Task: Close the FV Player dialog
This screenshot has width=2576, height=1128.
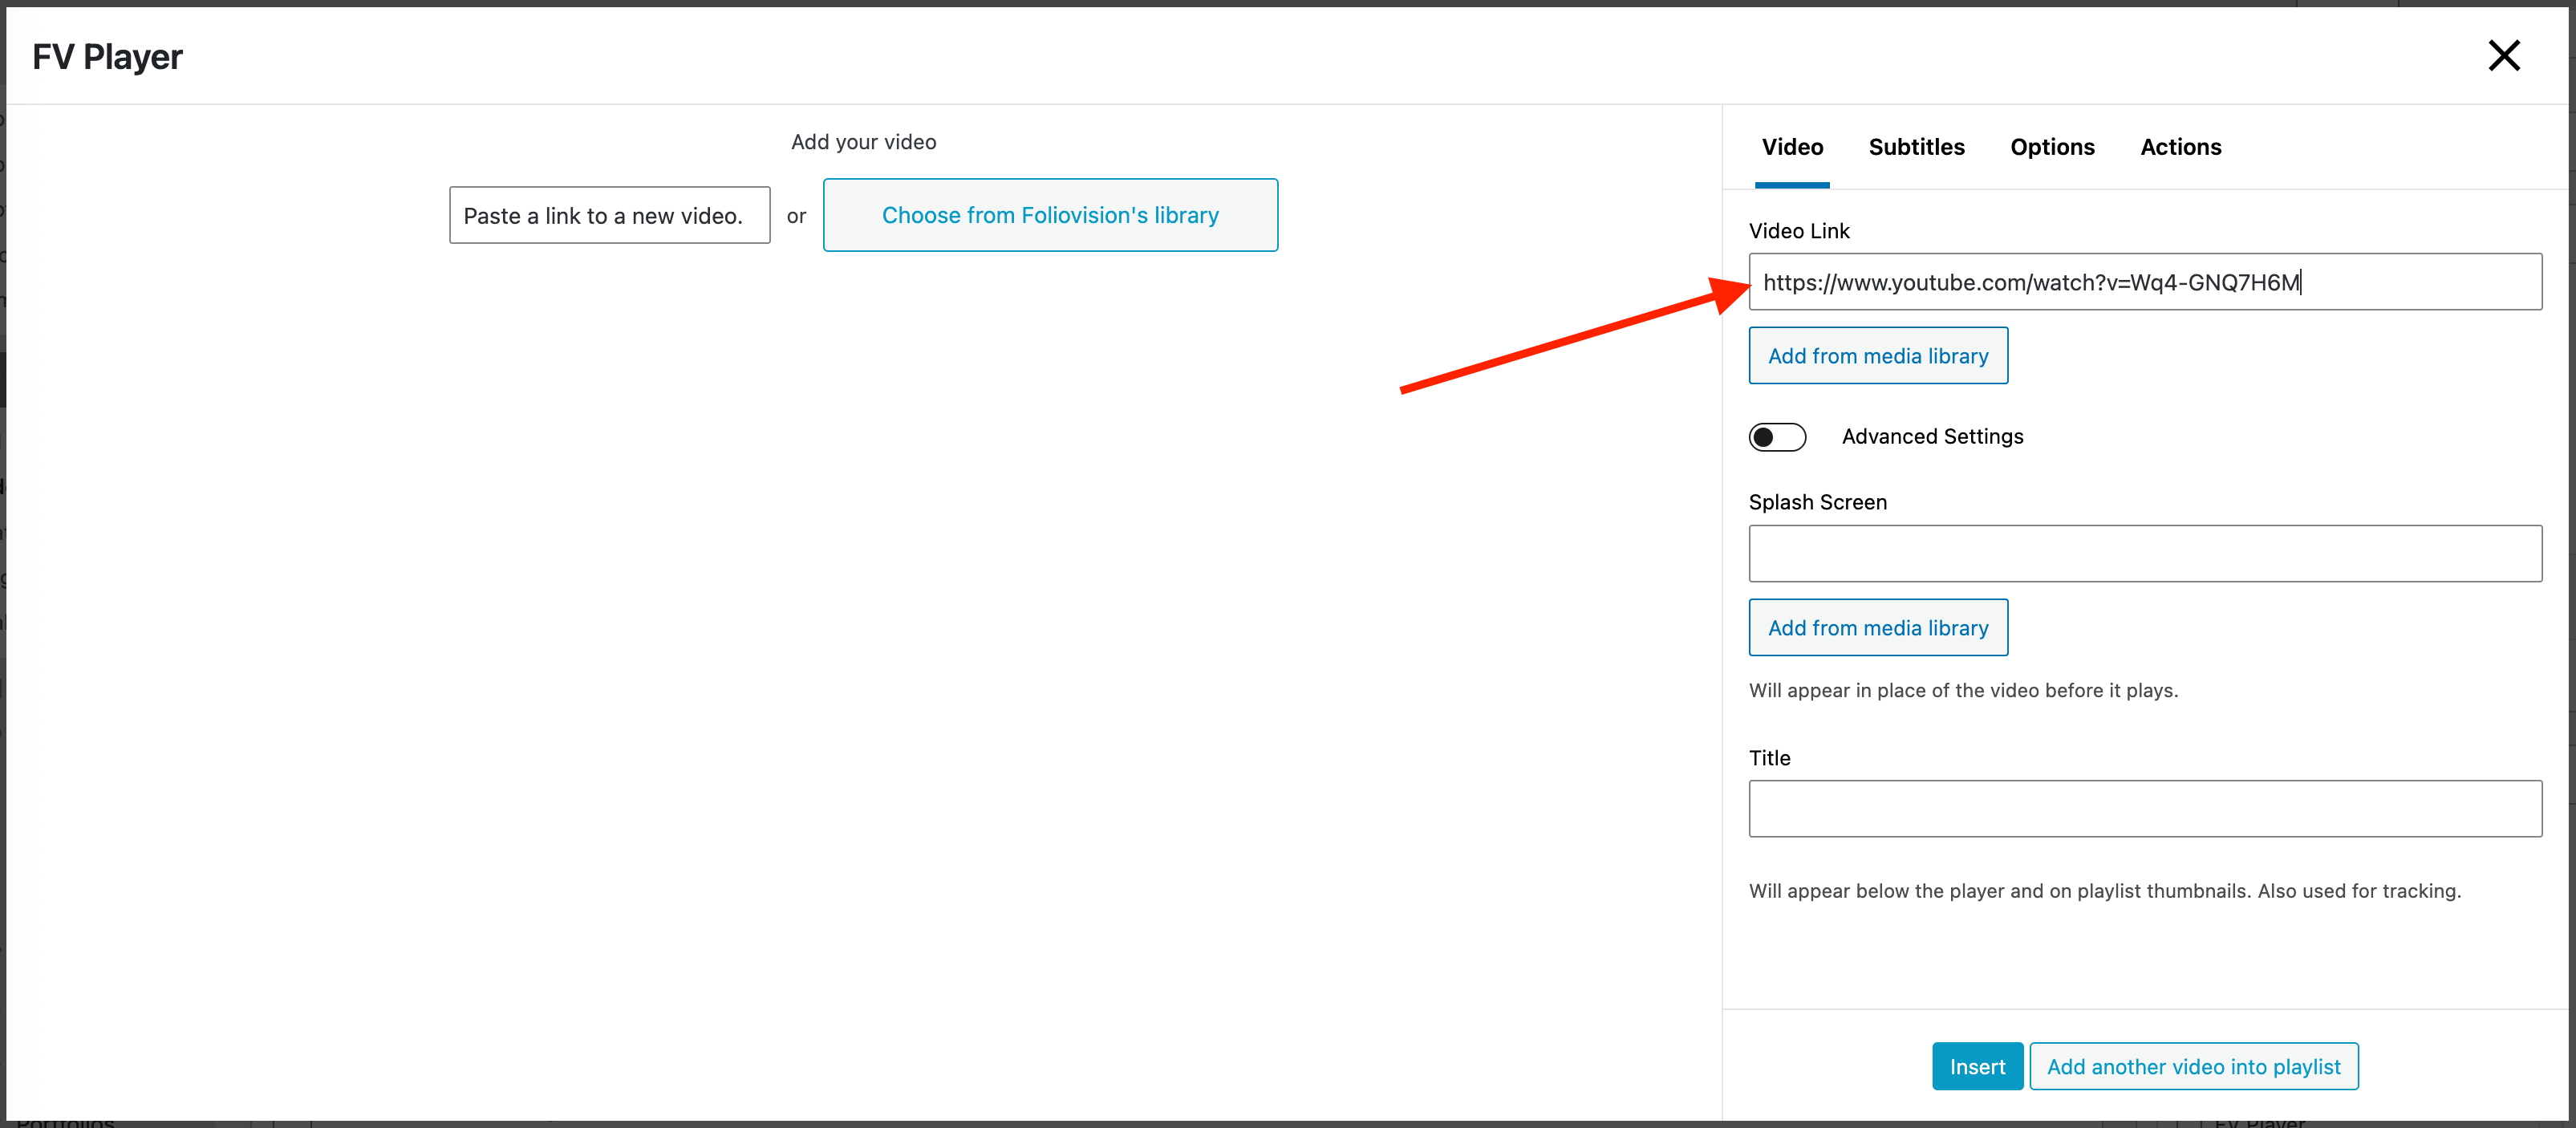Action: click(2503, 56)
